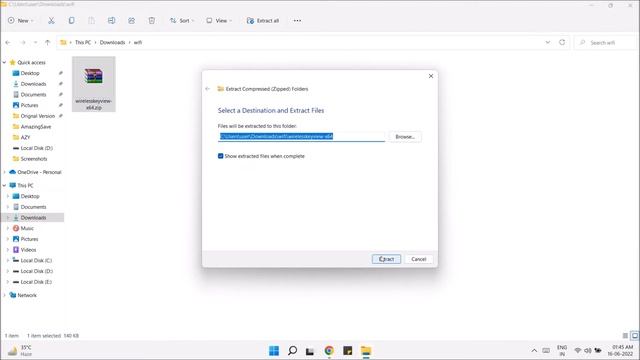Select Videos under This PC

pyautogui.click(x=28, y=250)
